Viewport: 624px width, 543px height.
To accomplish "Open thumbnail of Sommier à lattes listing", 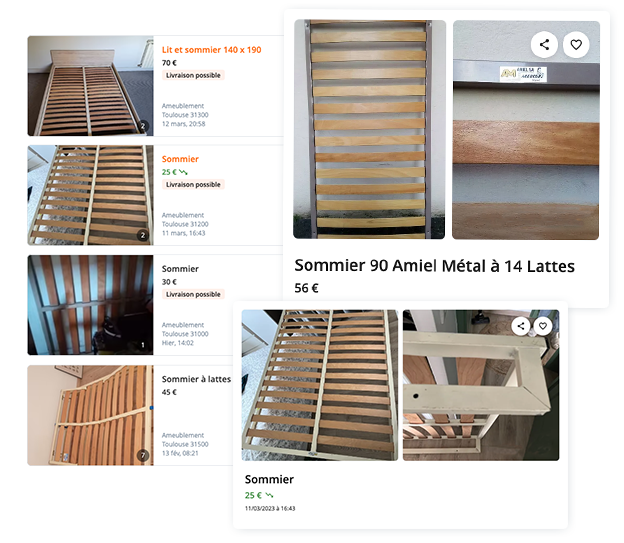I will pos(90,415).
